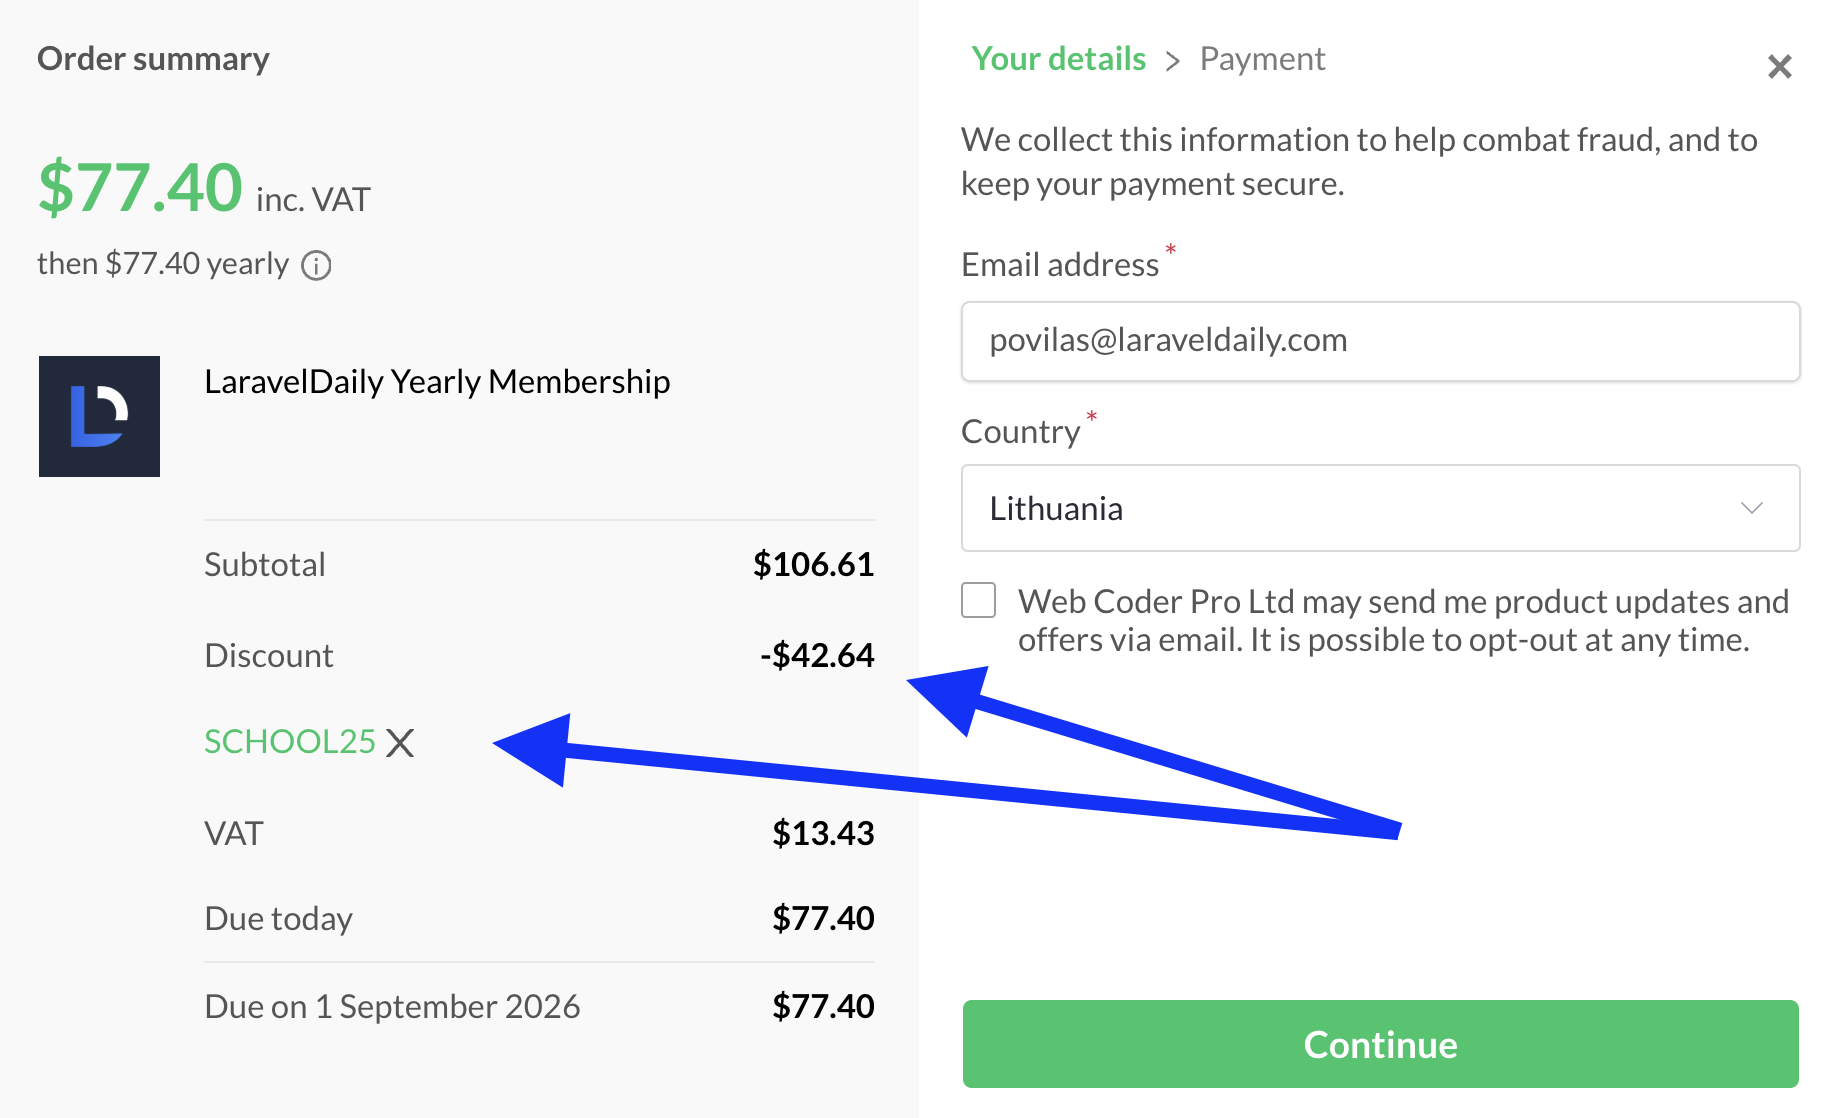Select the Payment breadcrumb step
Screen dimensions: 1836x1118
[1262, 59]
